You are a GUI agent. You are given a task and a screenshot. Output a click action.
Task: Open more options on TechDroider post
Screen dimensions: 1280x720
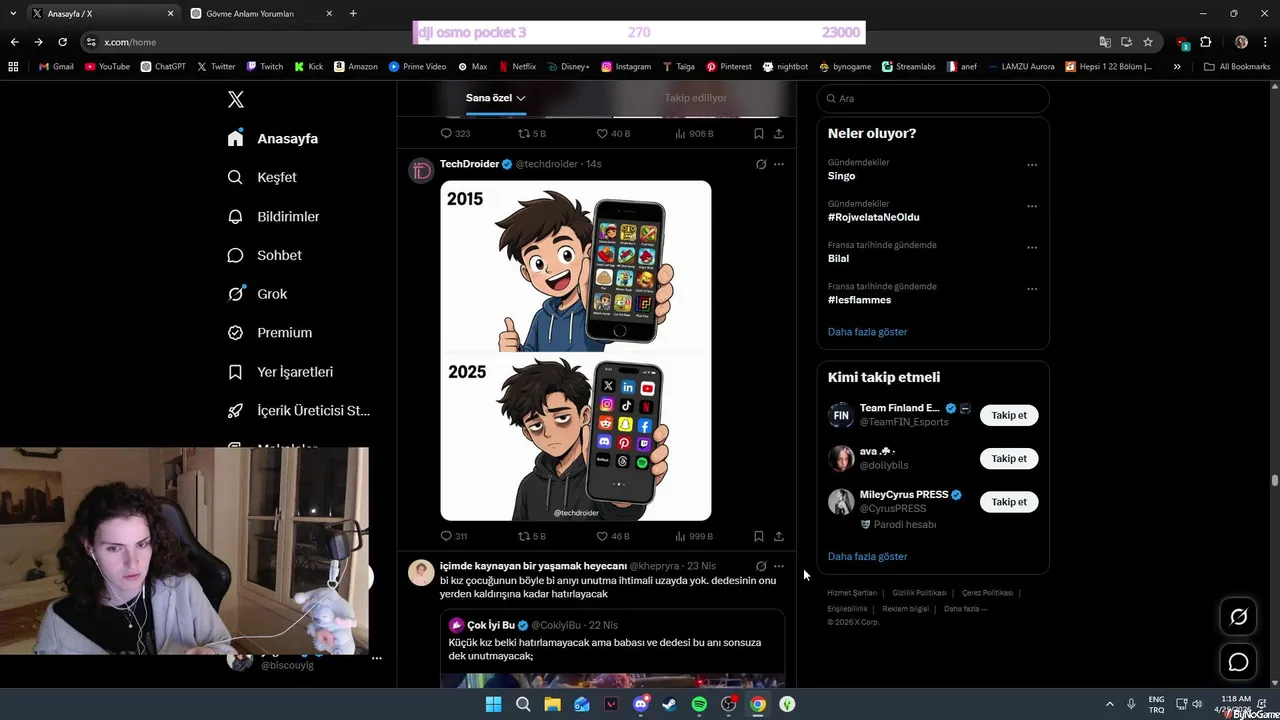pyautogui.click(x=779, y=164)
